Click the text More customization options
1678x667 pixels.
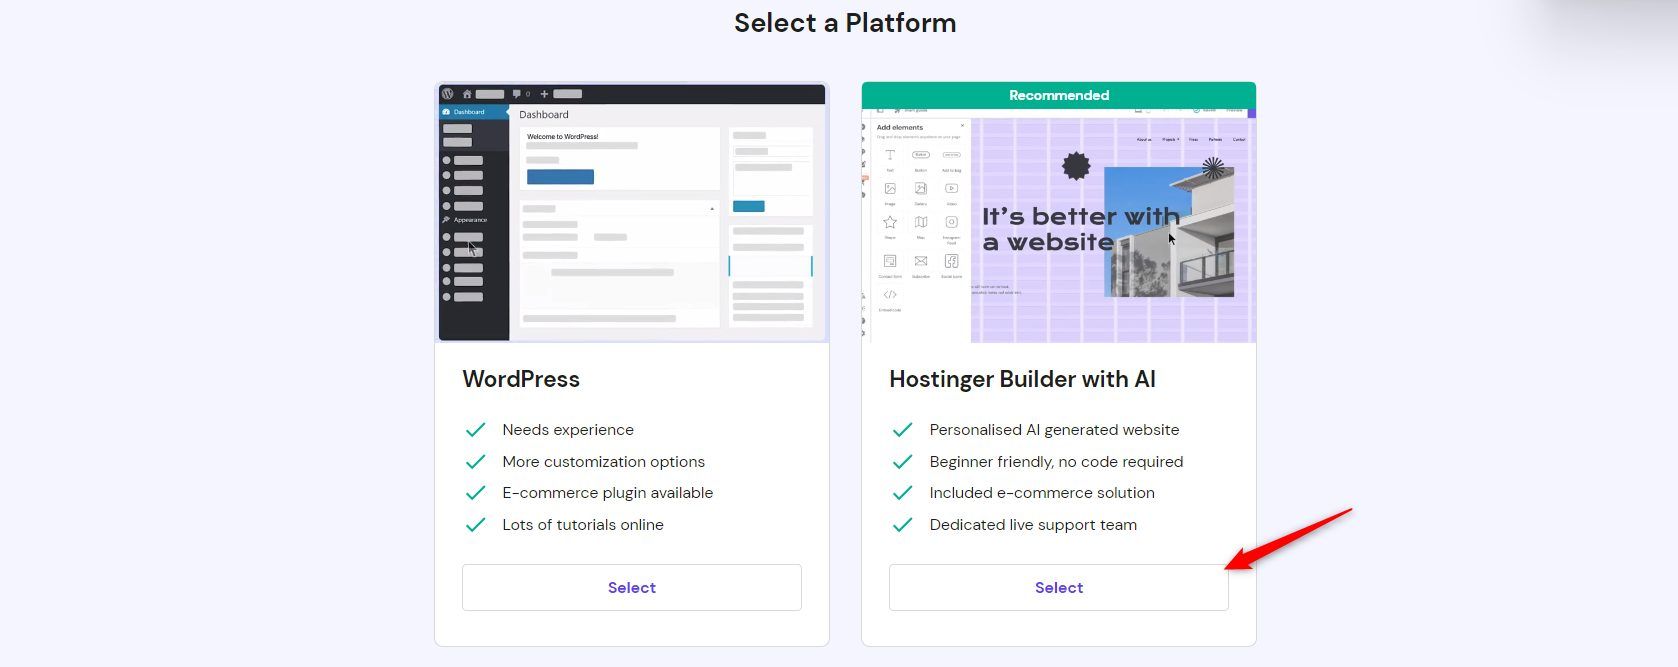coord(603,462)
